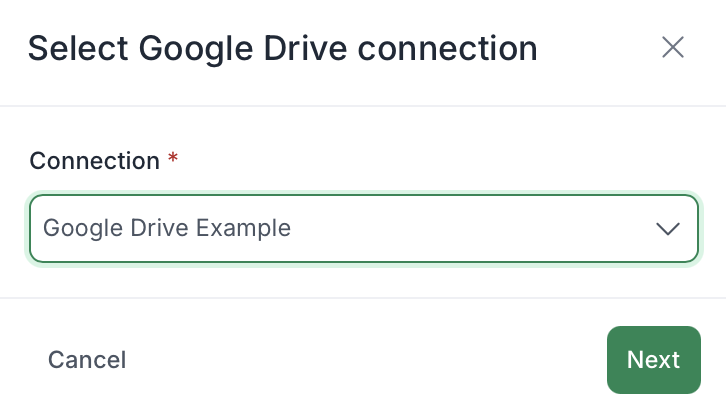726x412 pixels.
Task: Focus the green-outlined Connection field
Action: click(x=363, y=229)
